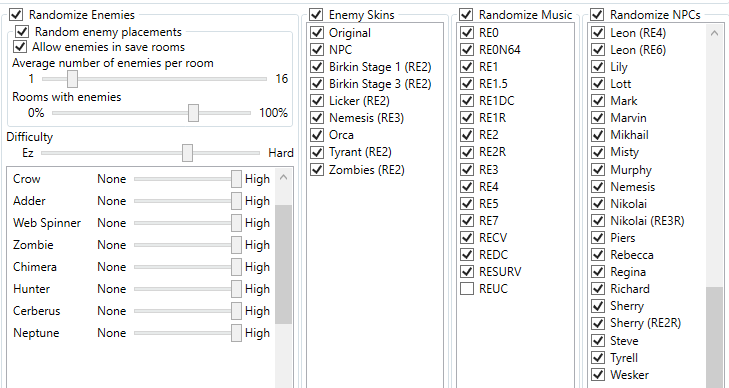Click the RE5 music label

coord(489,204)
